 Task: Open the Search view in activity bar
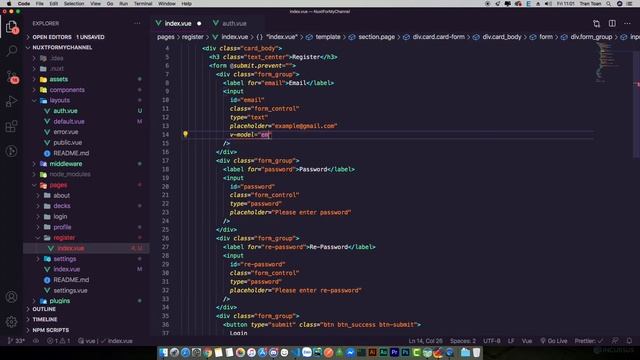pos(11,51)
